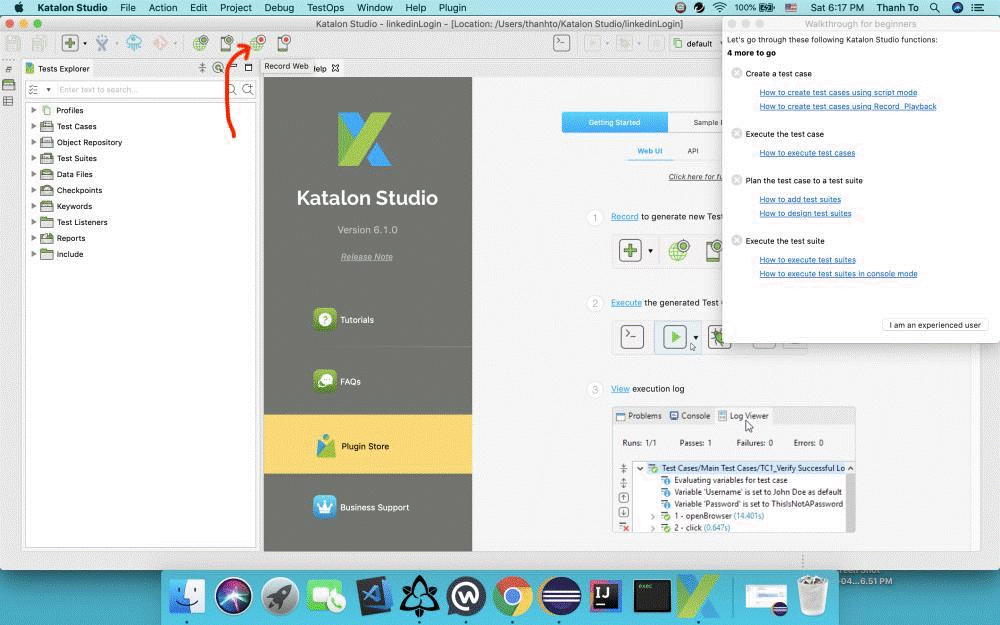
Task: Click the advanced search icon in Tests Explorer
Action: click(x=248, y=89)
